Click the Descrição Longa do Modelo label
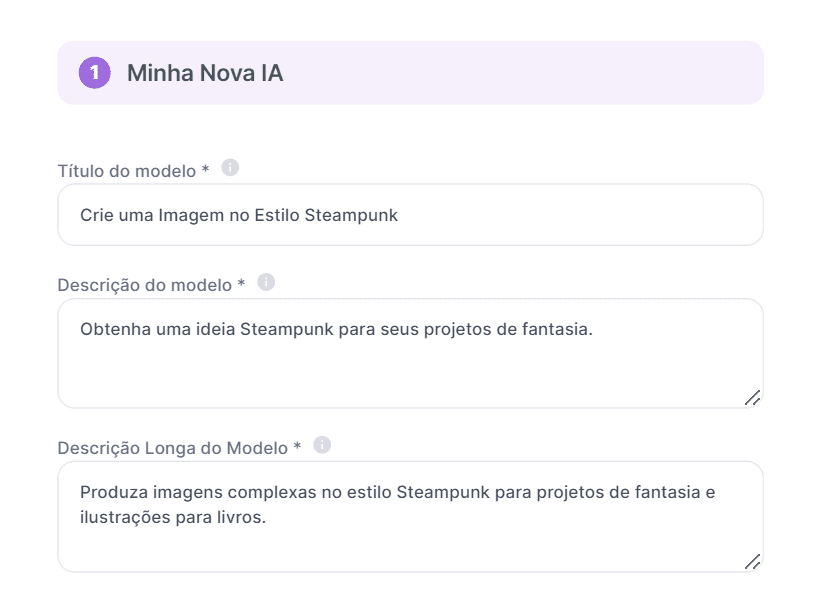This screenshot has width=820, height=593. [x=179, y=448]
